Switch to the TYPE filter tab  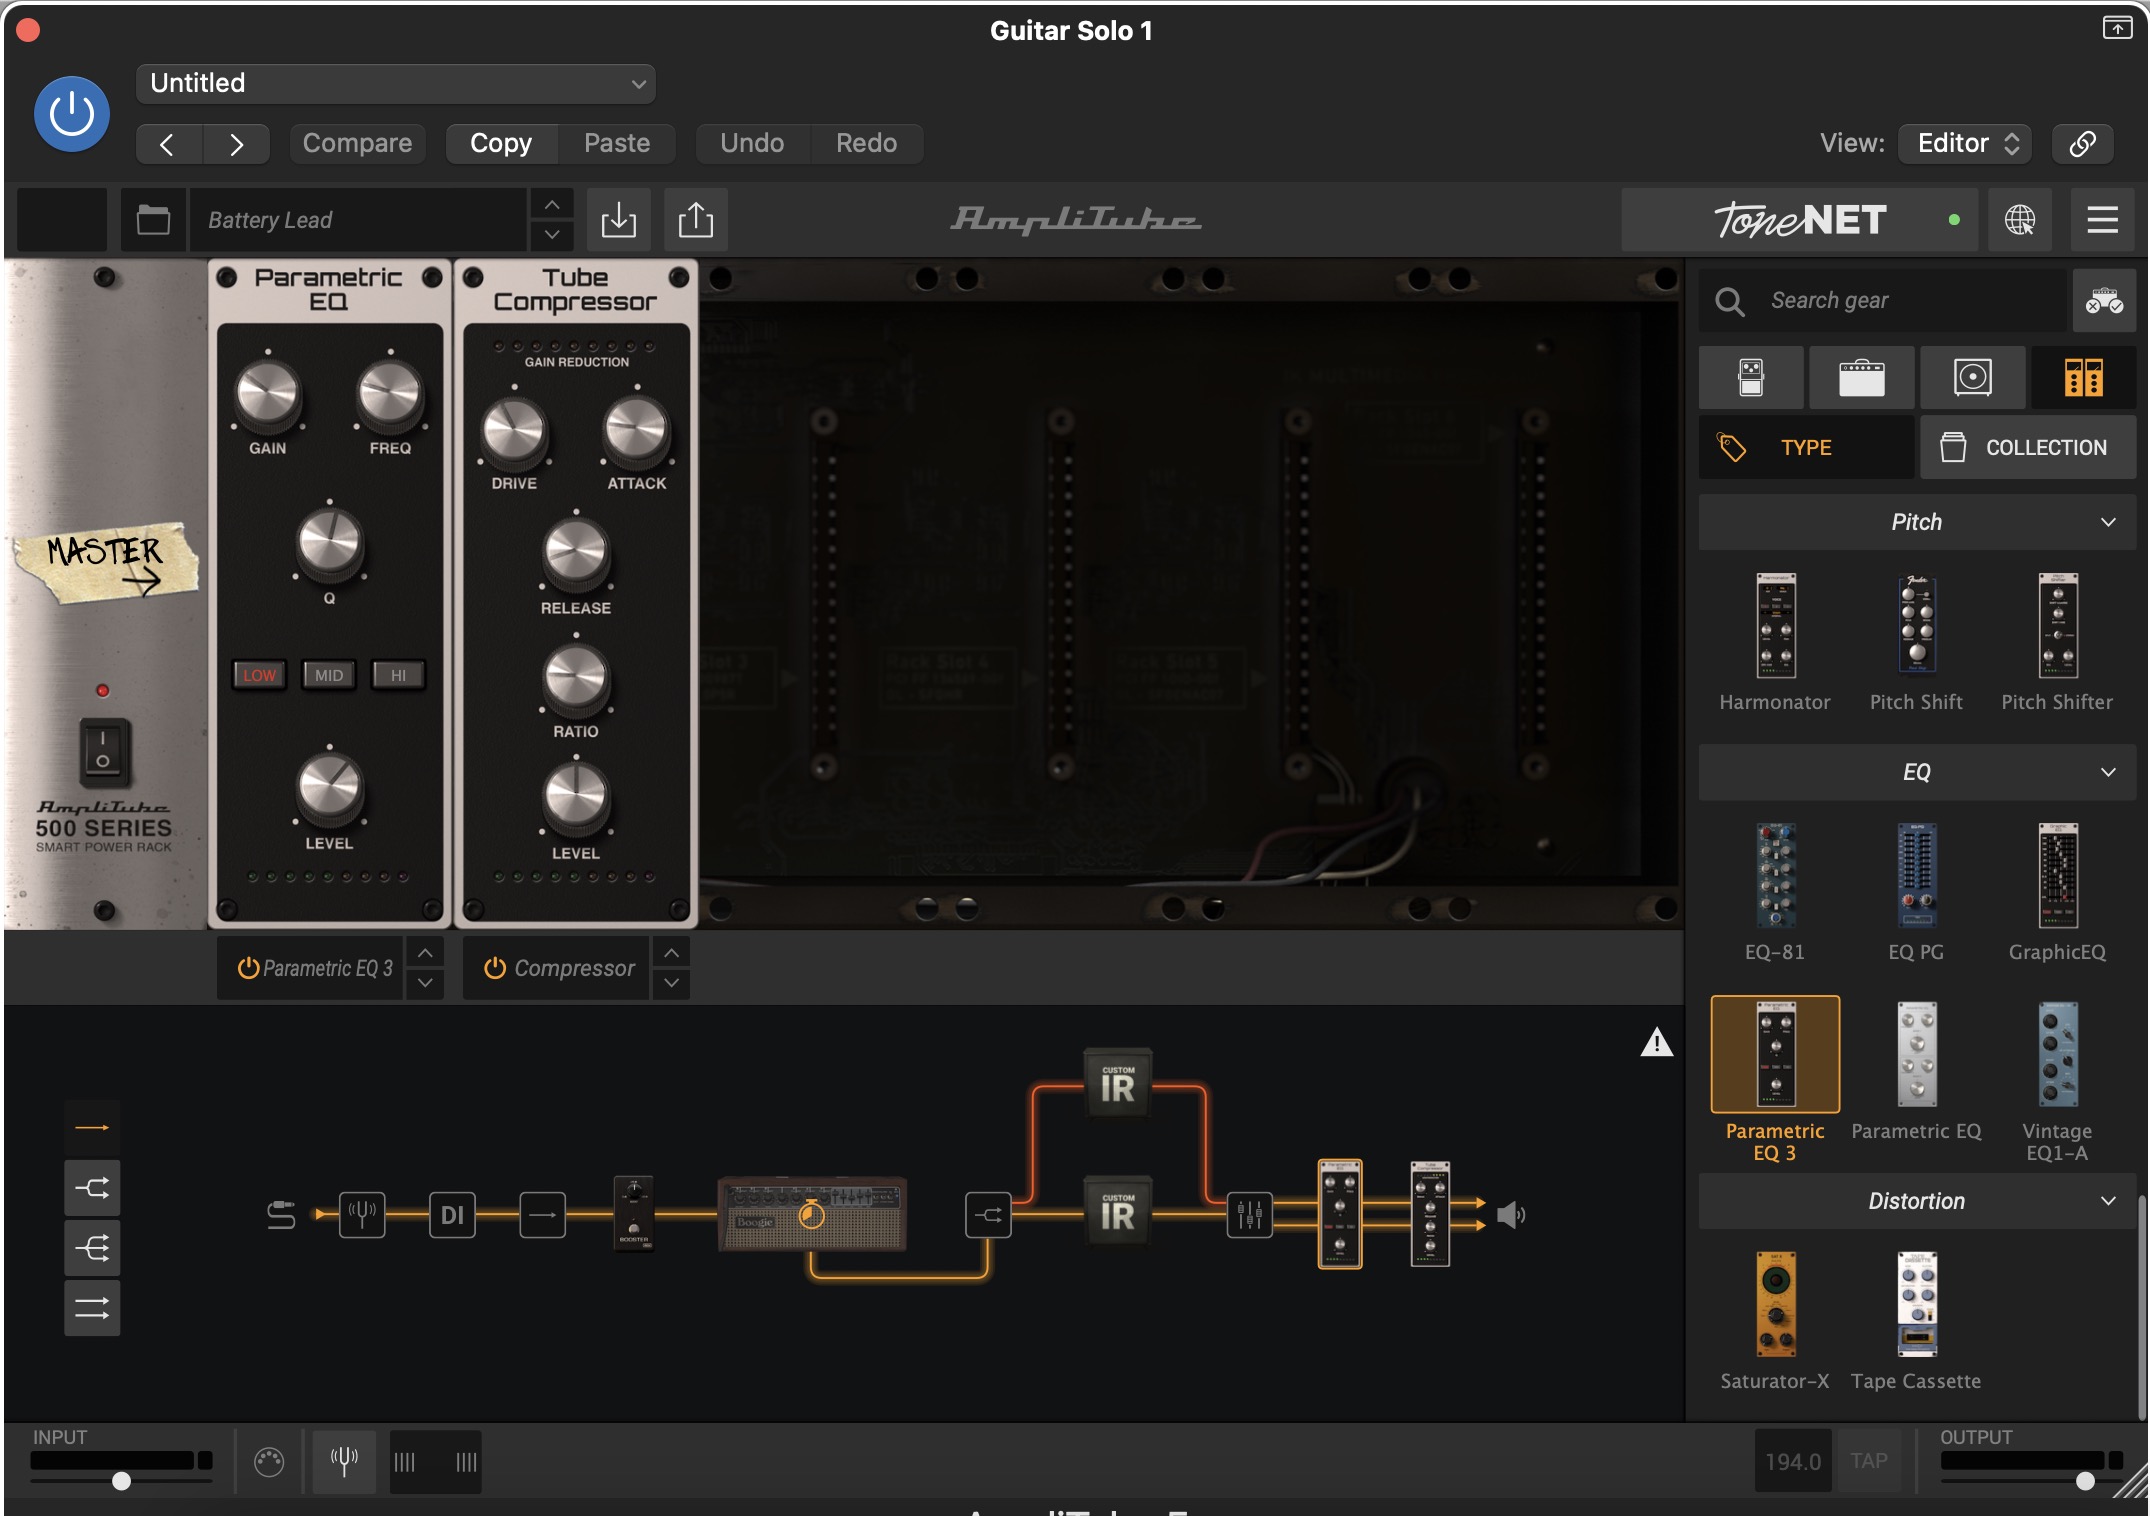pyautogui.click(x=1806, y=448)
